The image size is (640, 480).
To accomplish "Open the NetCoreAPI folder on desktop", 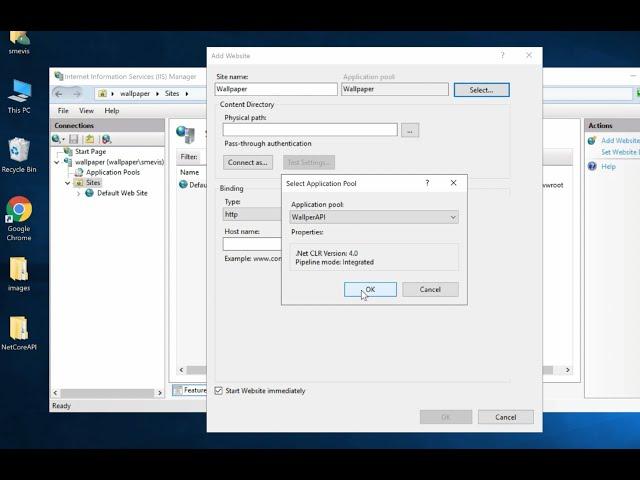I will [19, 333].
